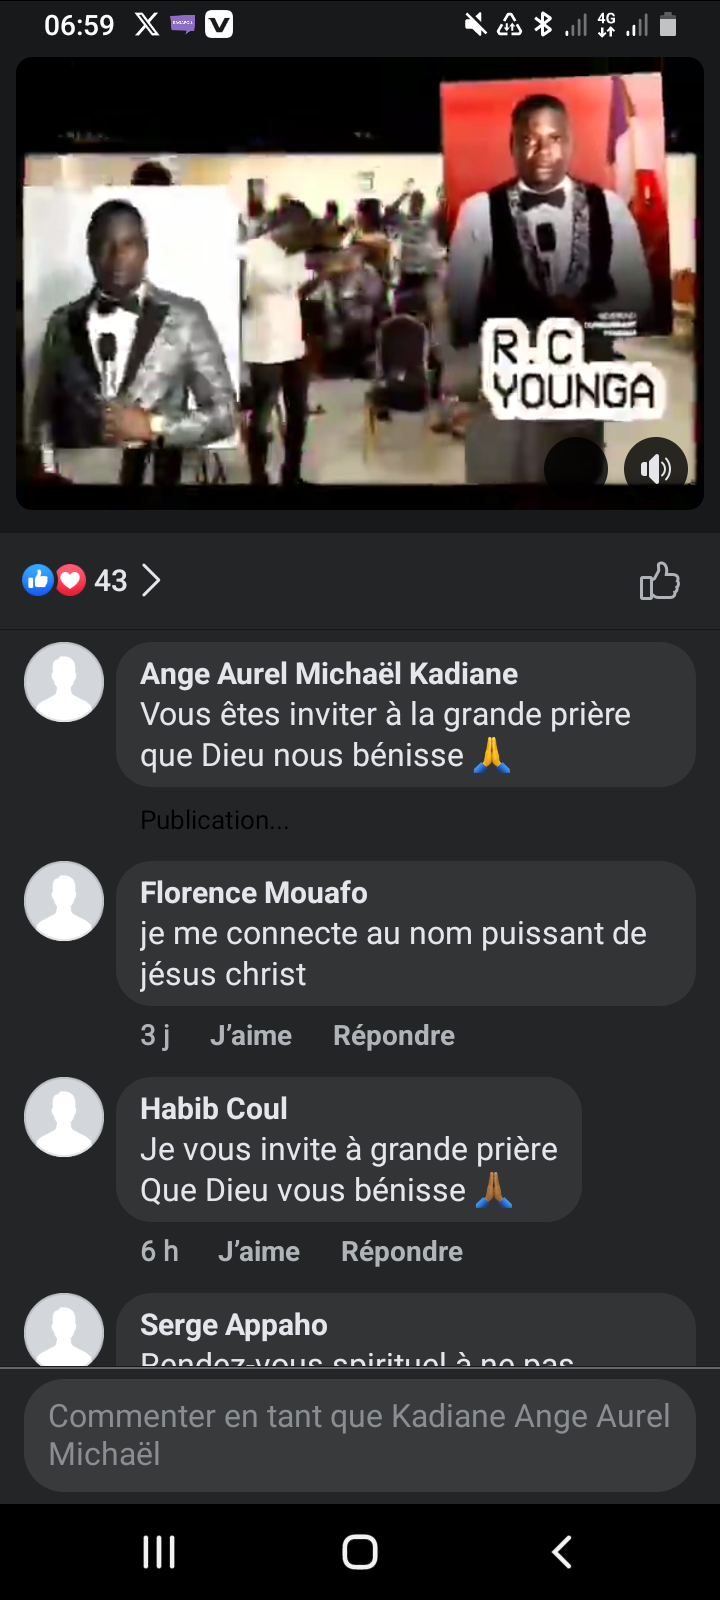The image size is (720, 1600).
Task: Play the R.C Younga video
Action: (360, 284)
